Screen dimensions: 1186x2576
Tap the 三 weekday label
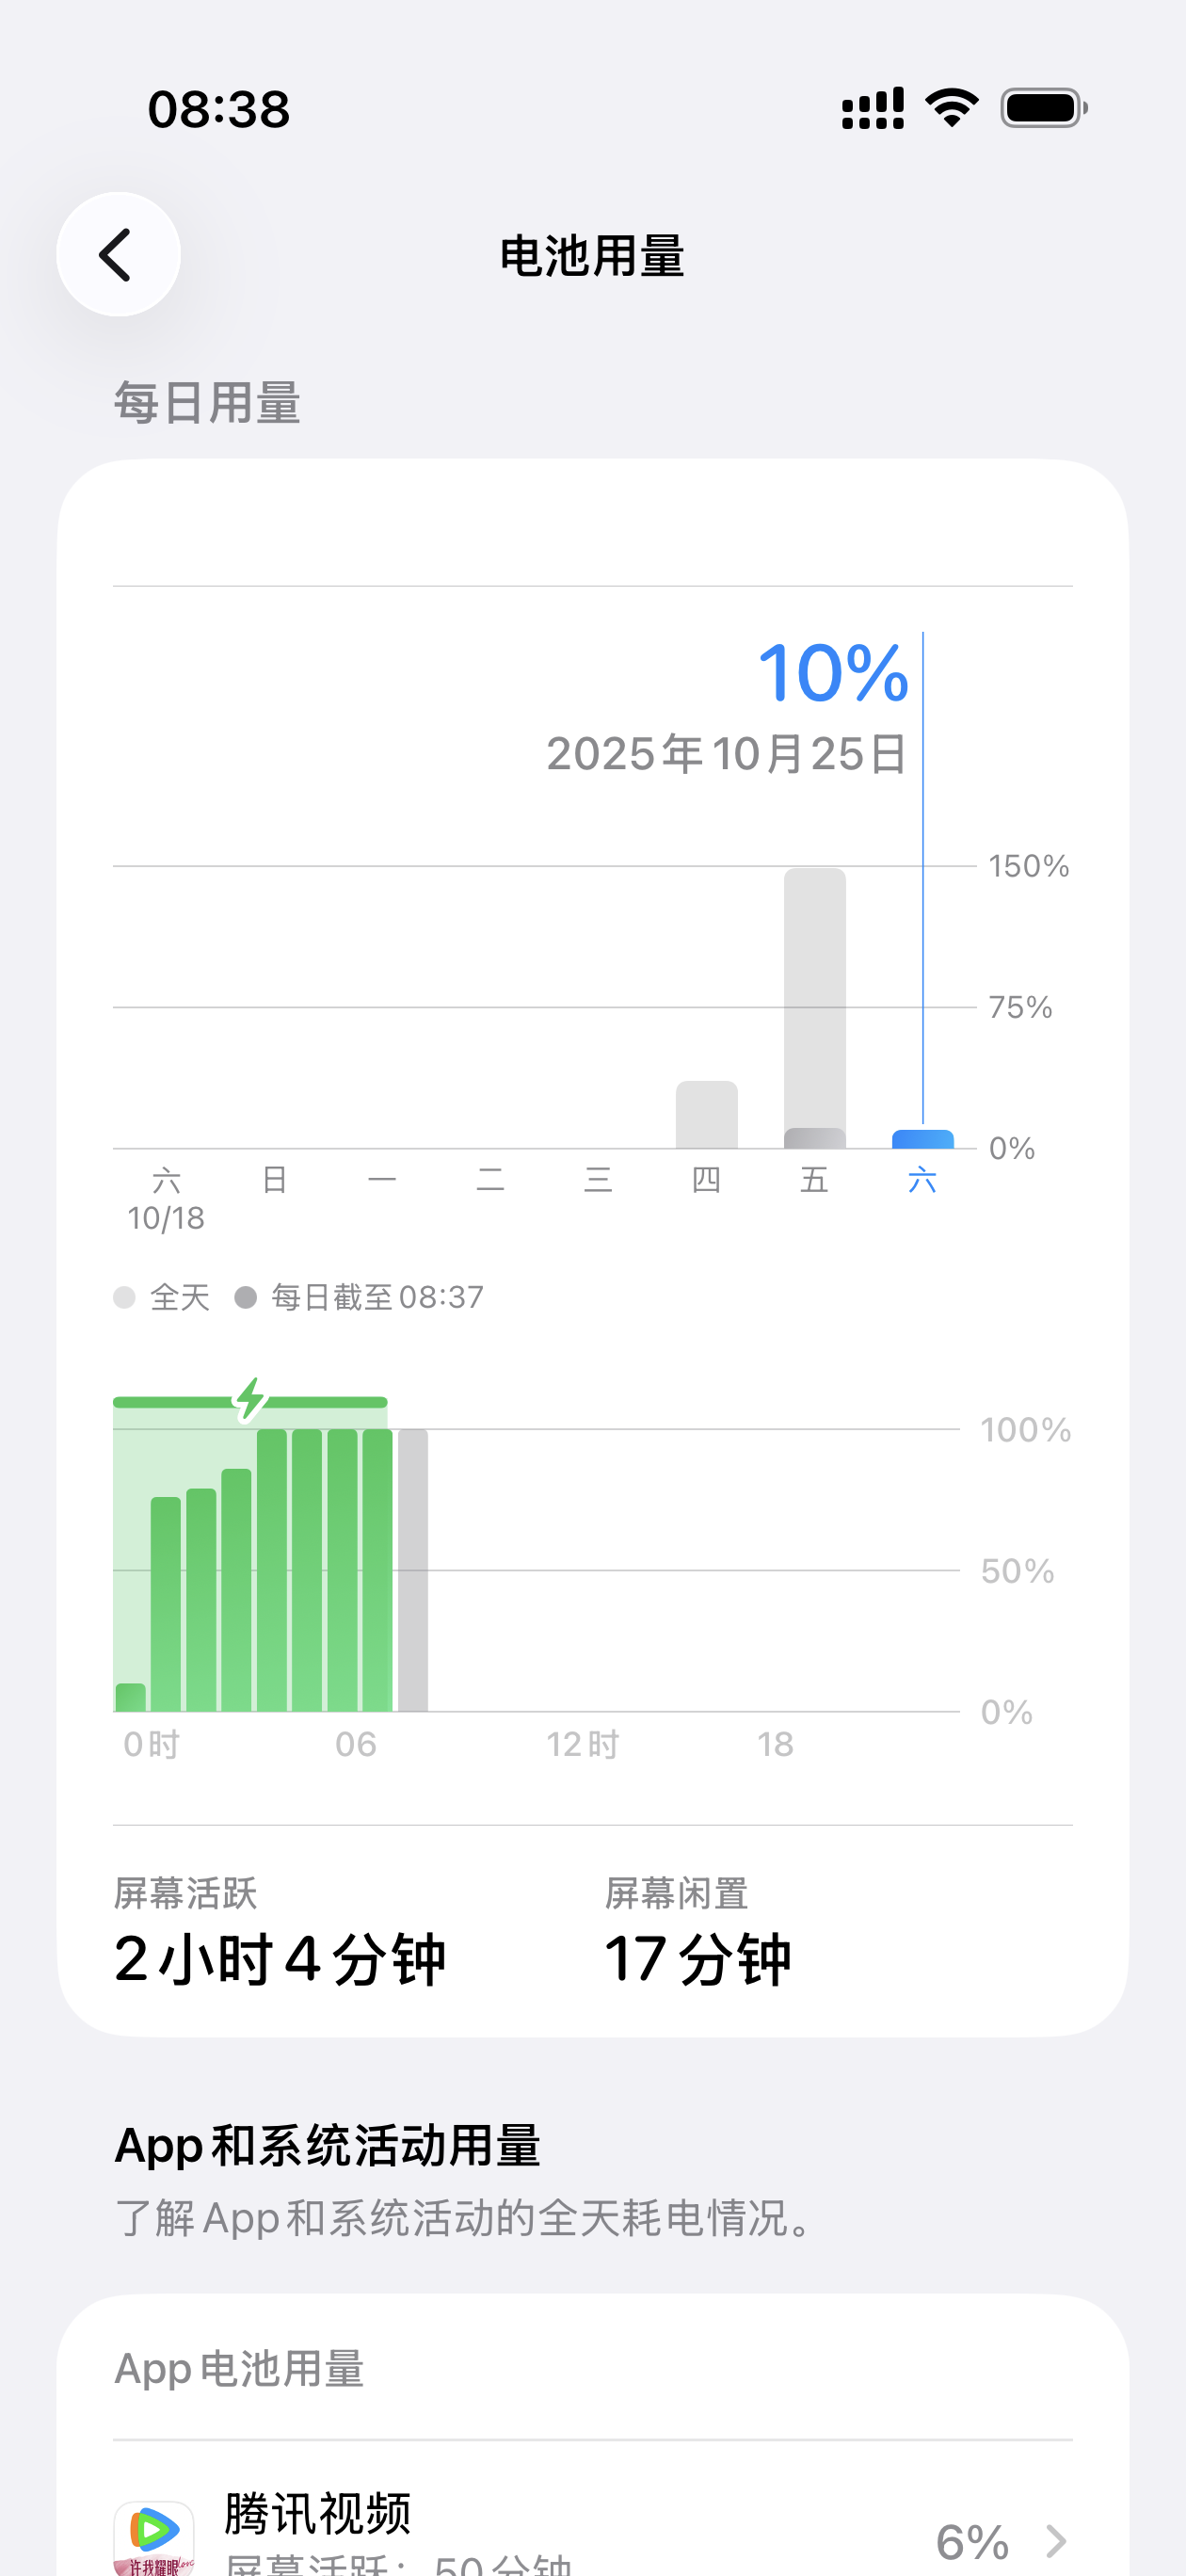598,1180
